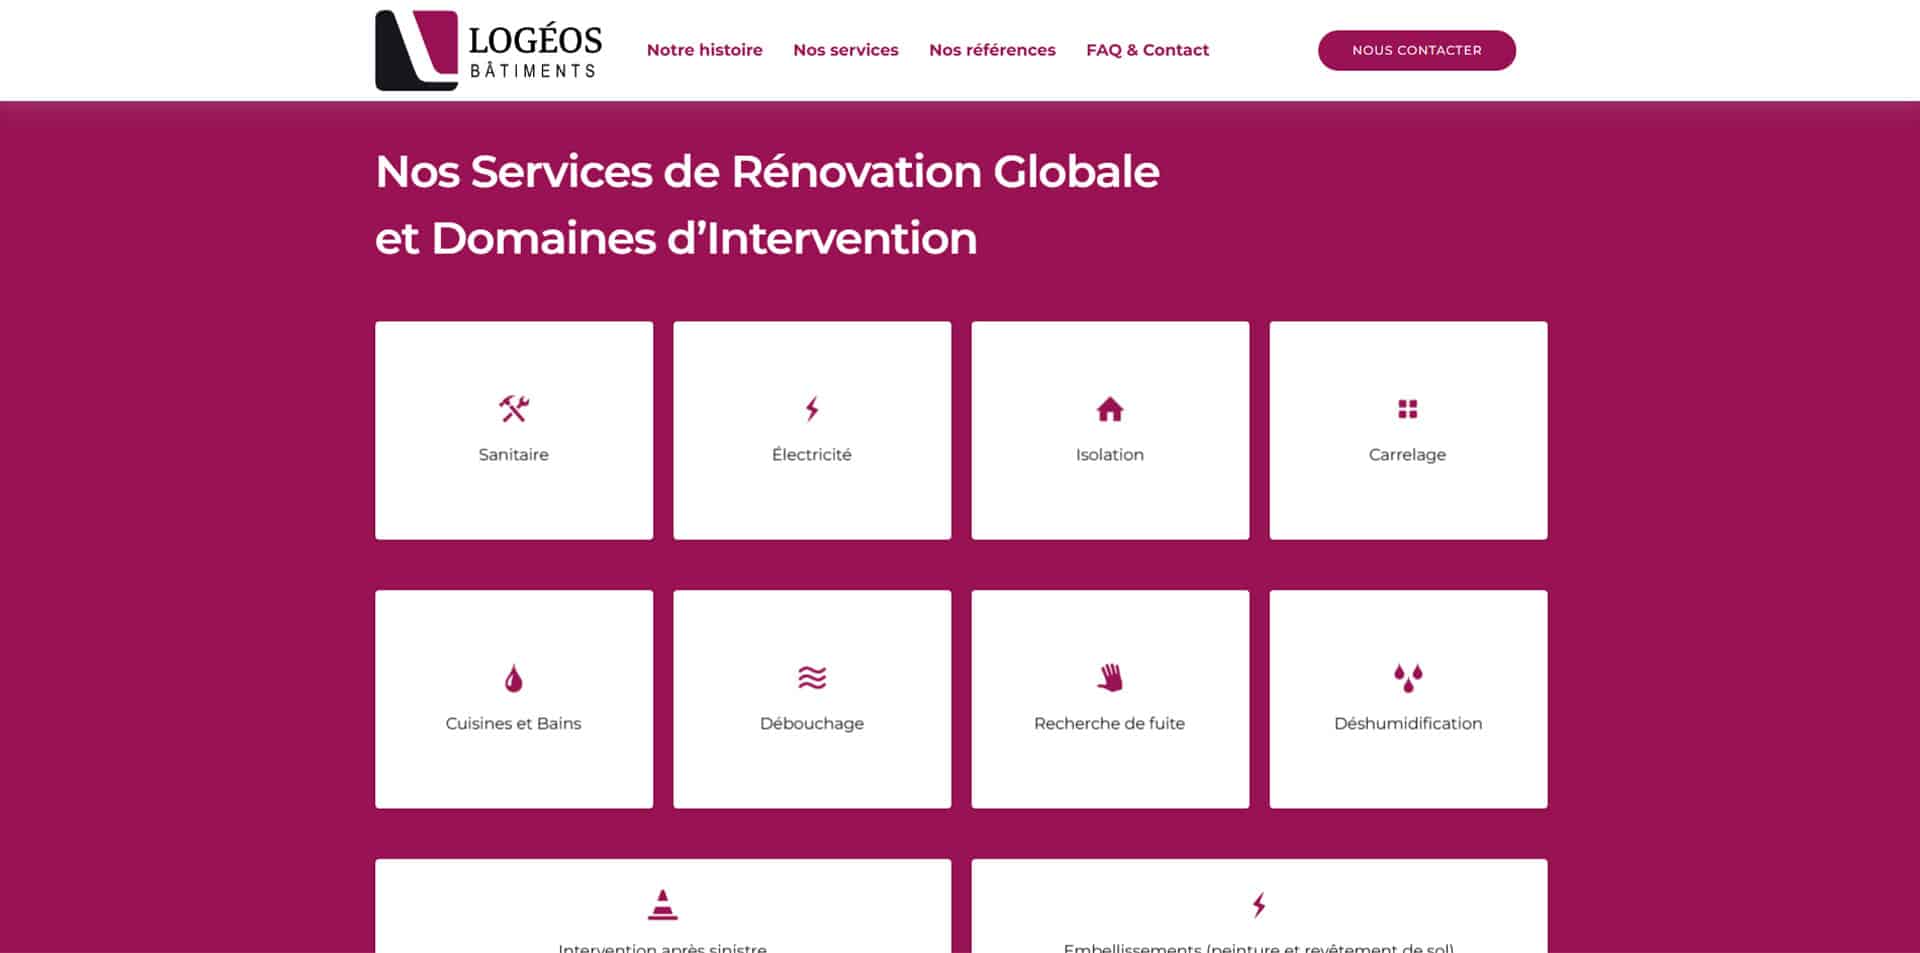Screen dimensions: 1920x953
Task: Click the hand icon for Recherche de fuite
Action: tap(1110, 678)
